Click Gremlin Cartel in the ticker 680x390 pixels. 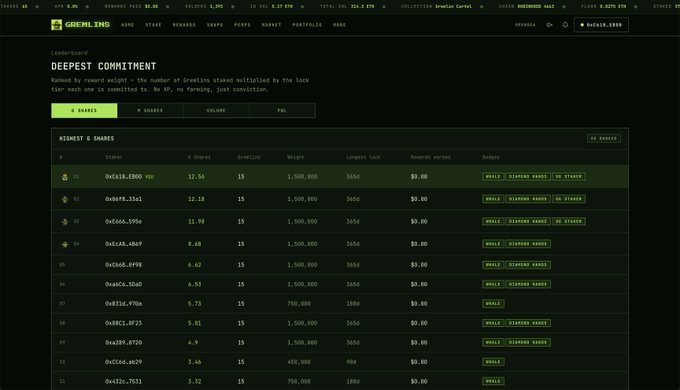[453, 7]
